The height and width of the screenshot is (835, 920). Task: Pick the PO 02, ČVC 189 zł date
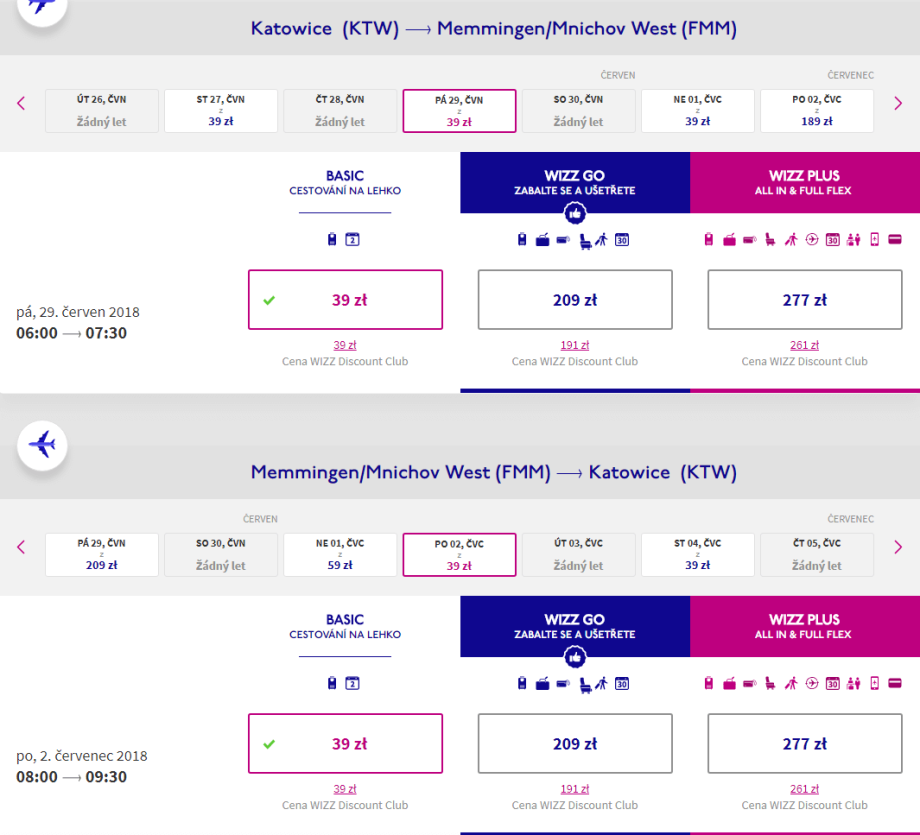817,111
